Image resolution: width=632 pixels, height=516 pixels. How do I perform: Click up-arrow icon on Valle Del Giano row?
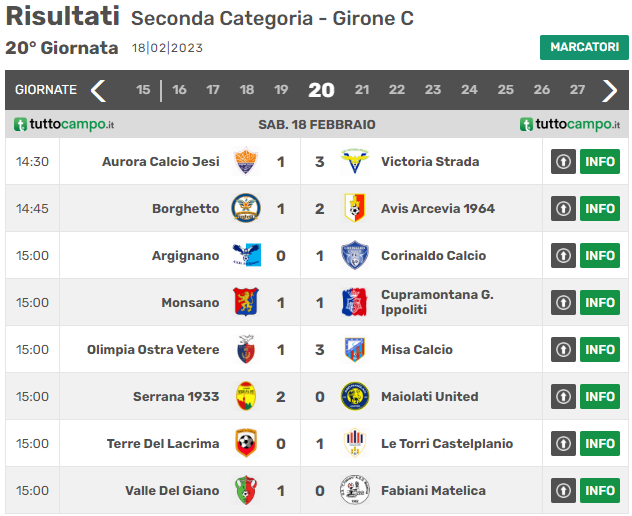563,490
